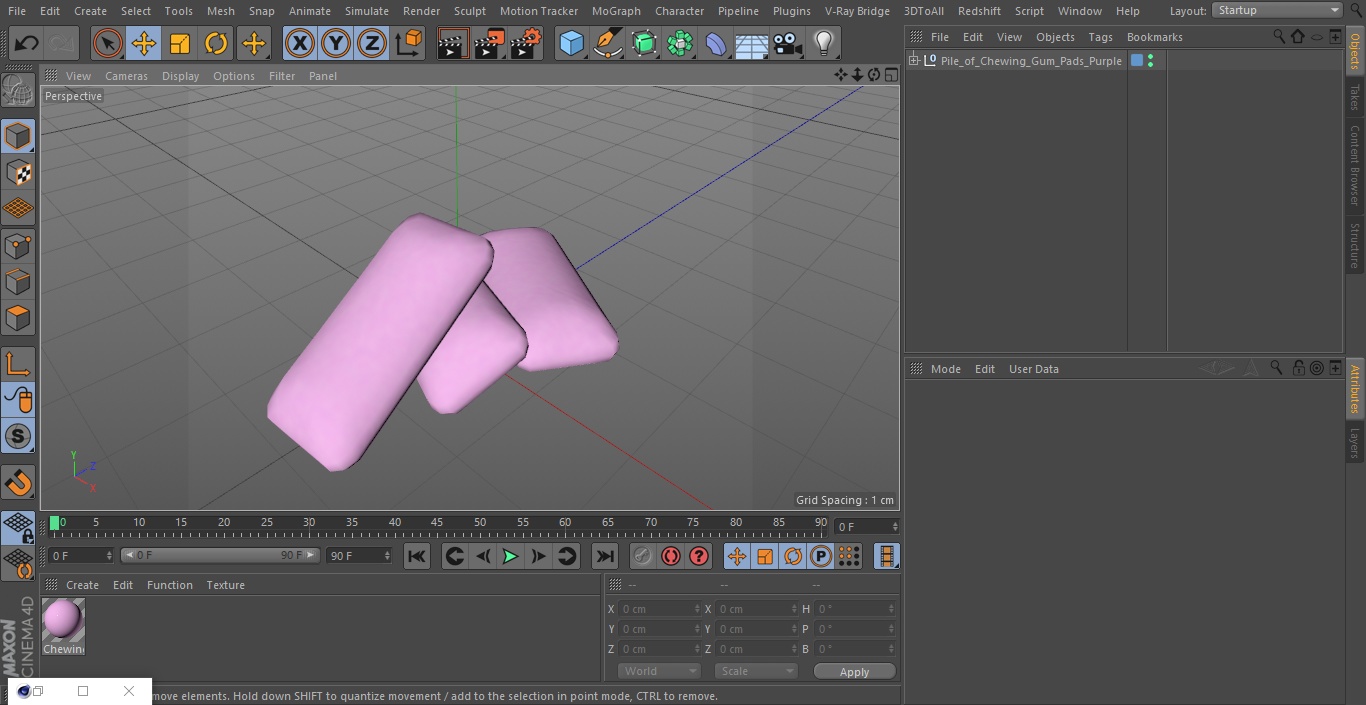
Task: Click the Undo arrow icon
Action: pos(27,44)
